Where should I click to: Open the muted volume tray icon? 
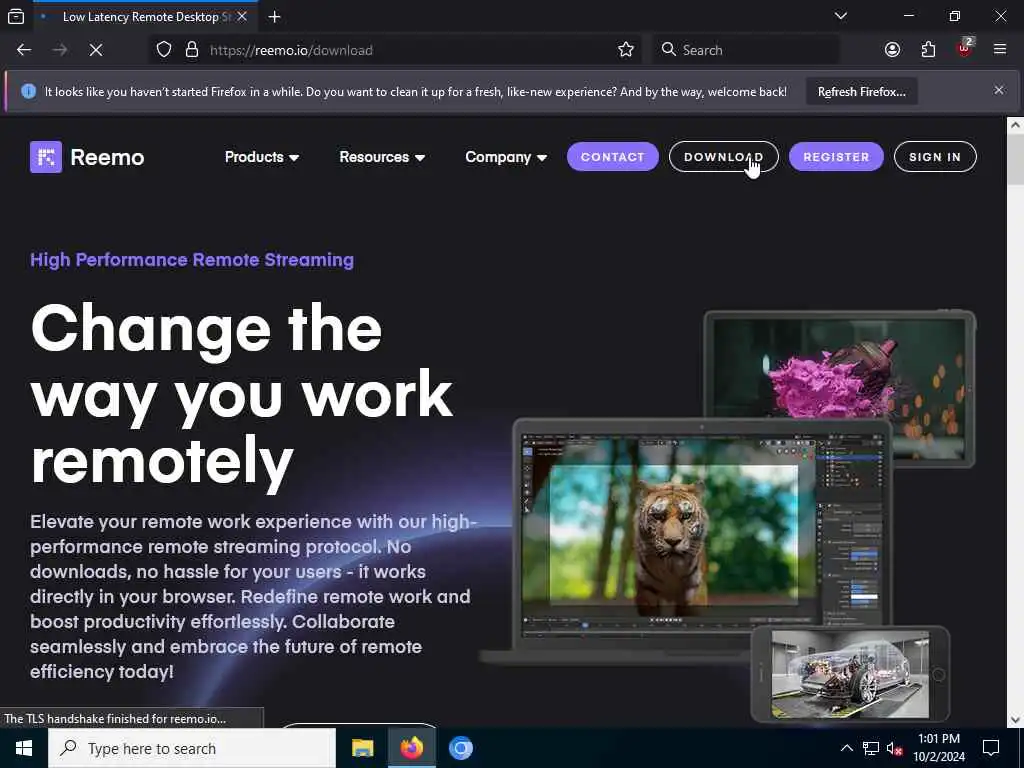(x=895, y=748)
